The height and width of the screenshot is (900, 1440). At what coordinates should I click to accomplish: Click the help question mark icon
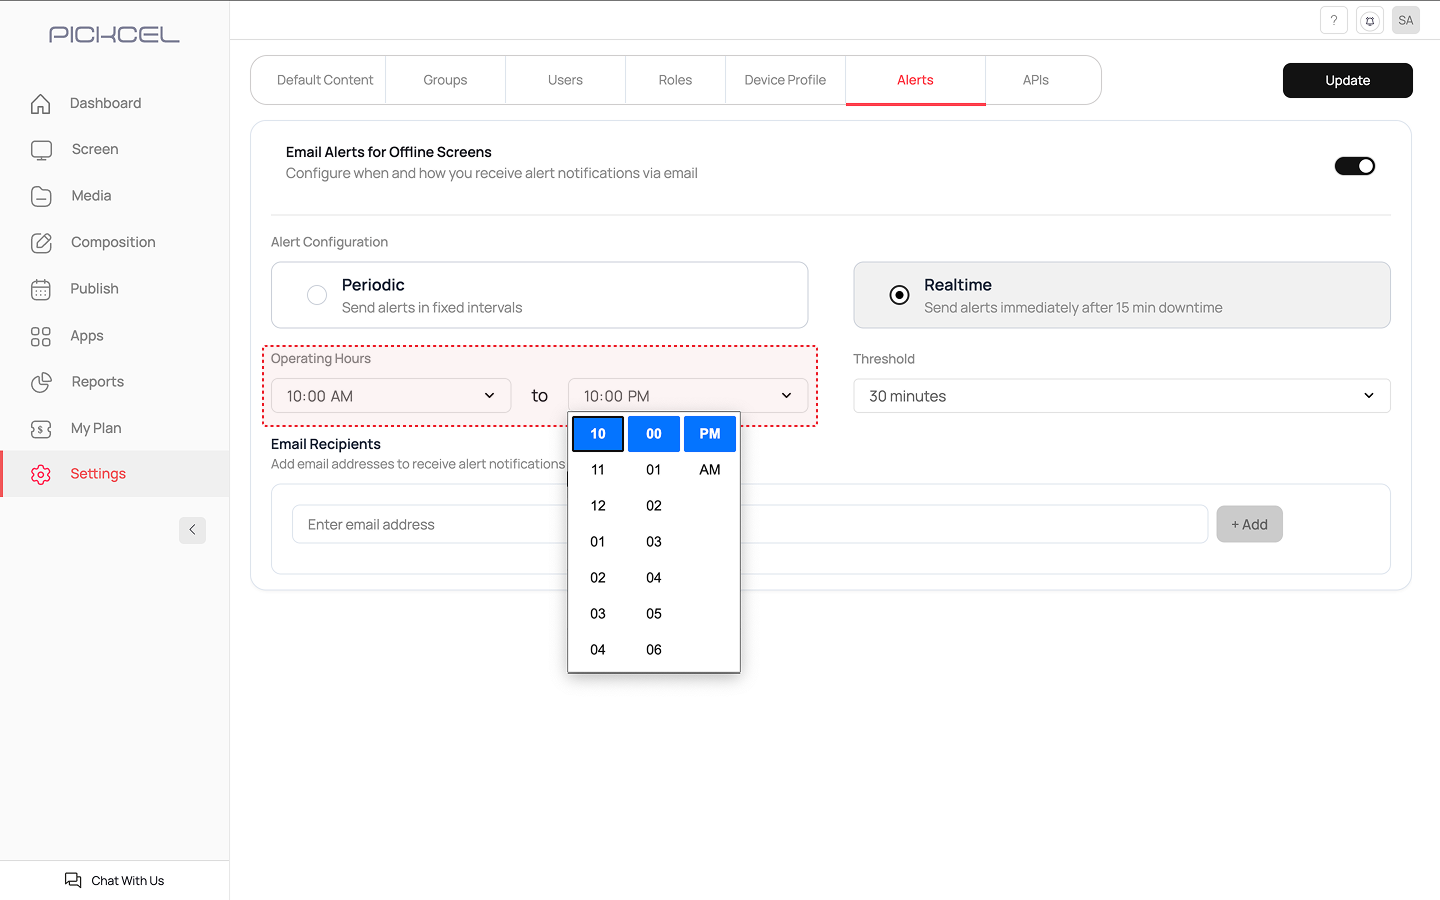1333,20
